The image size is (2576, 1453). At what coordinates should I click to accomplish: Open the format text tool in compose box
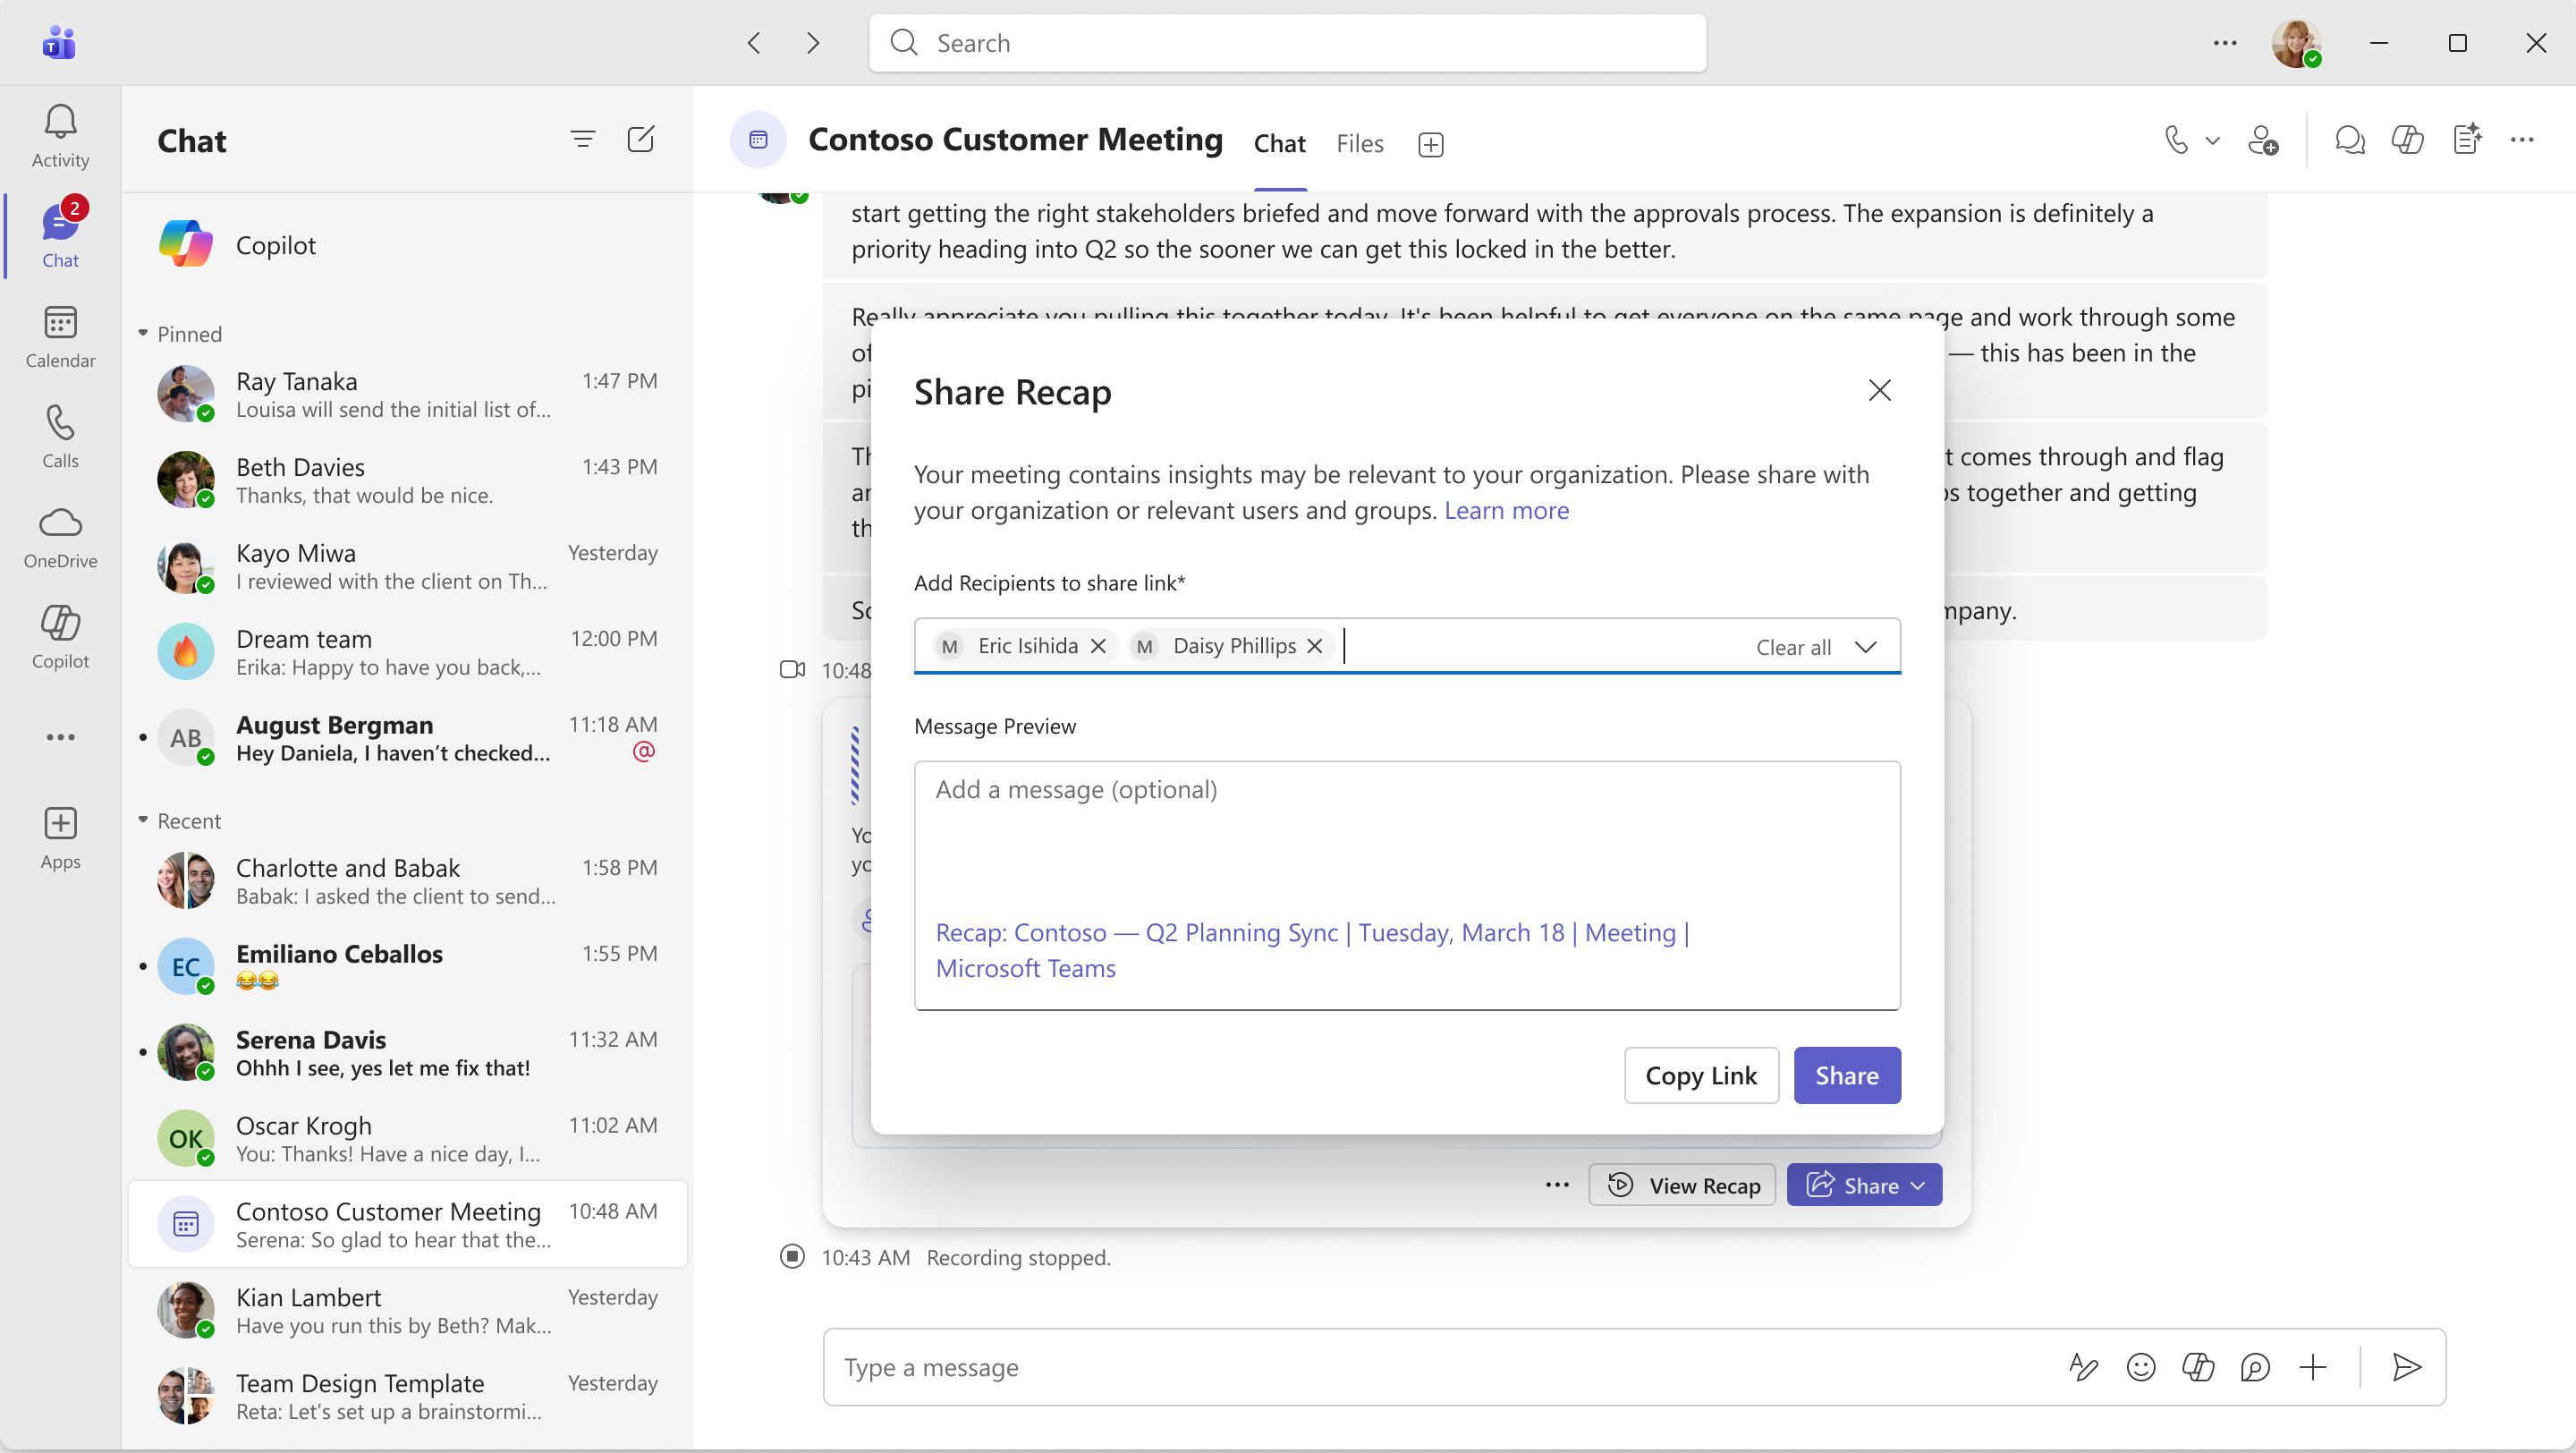pyautogui.click(x=2083, y=1367)
